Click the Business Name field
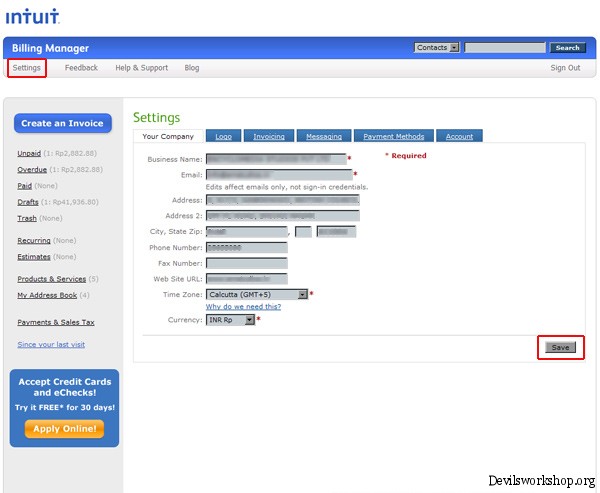The width and height of the screenshot is (600, 493). 276,159
